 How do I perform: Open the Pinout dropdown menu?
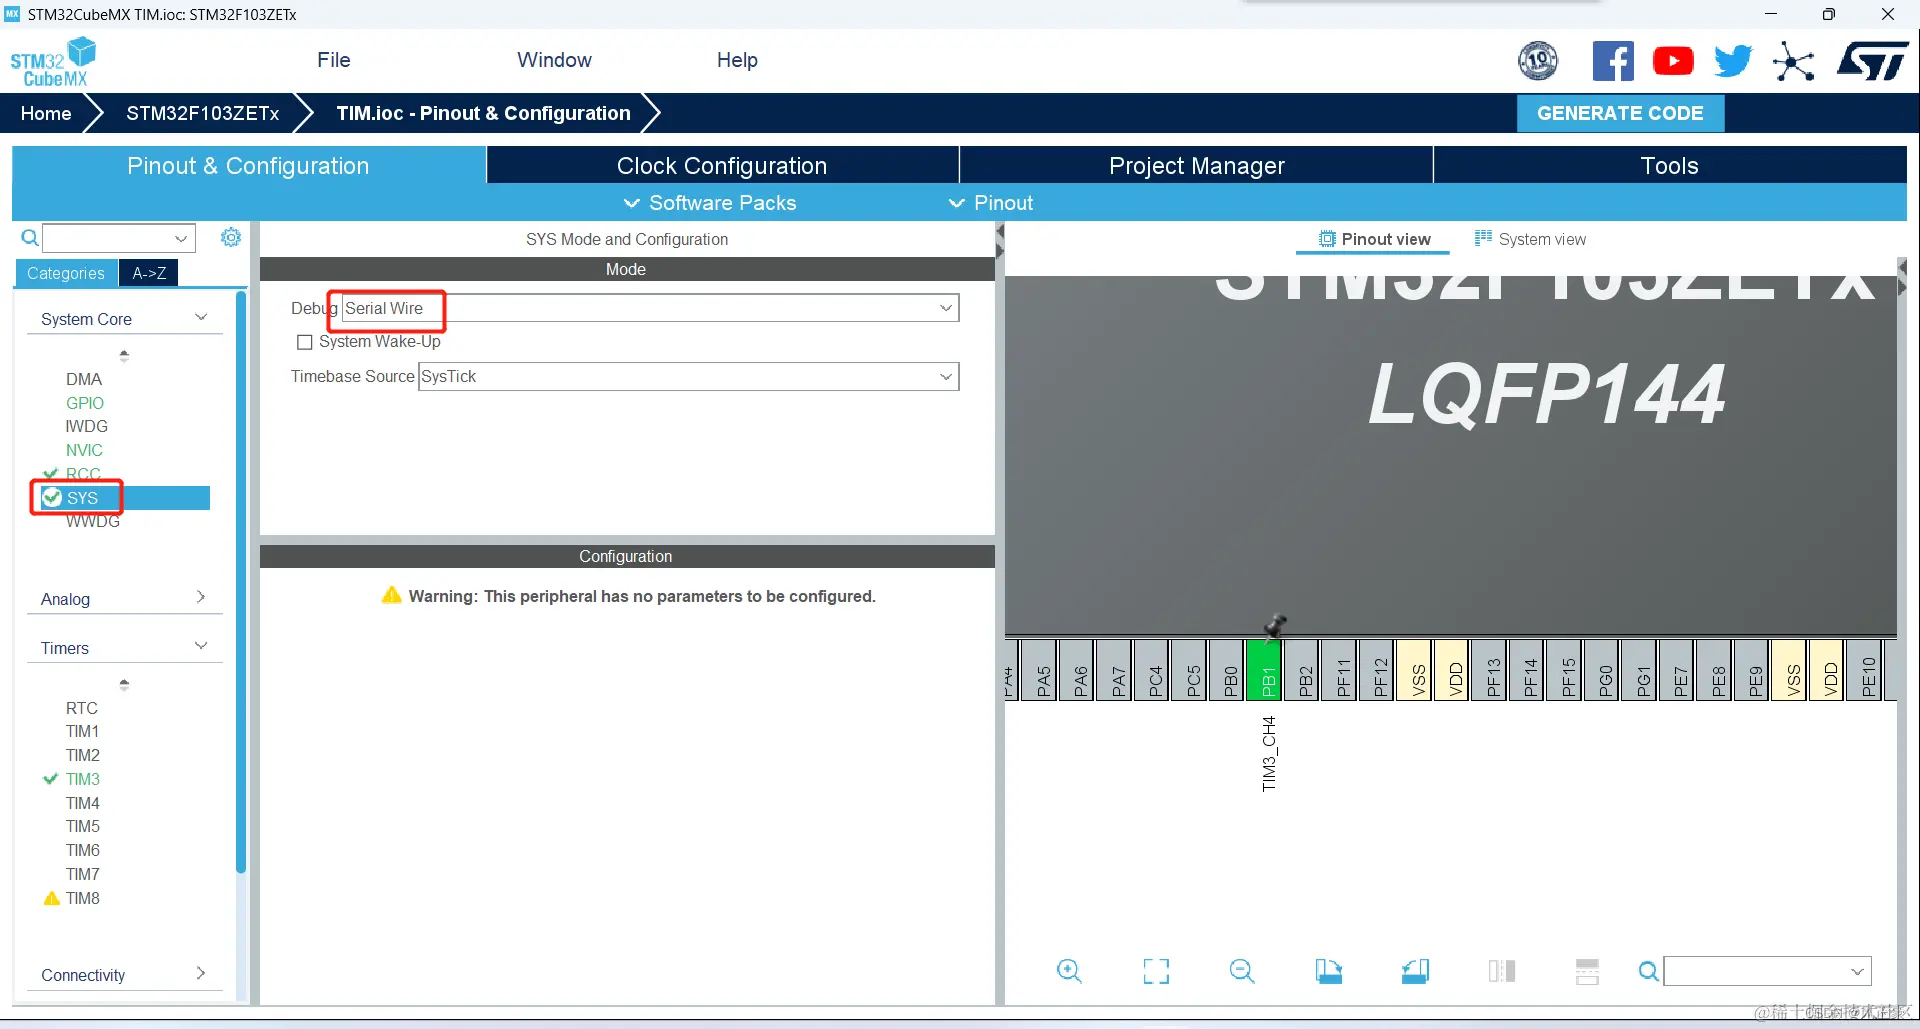pos(991,203)
